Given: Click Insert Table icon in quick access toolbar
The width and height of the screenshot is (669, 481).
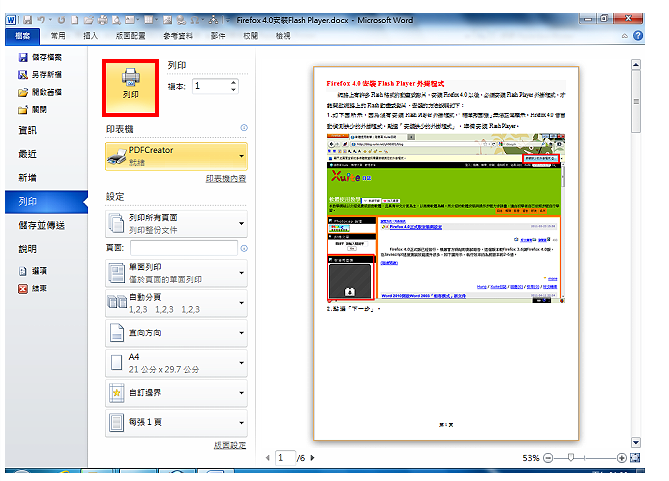Looking at the screenshot, I should [148, 20].
